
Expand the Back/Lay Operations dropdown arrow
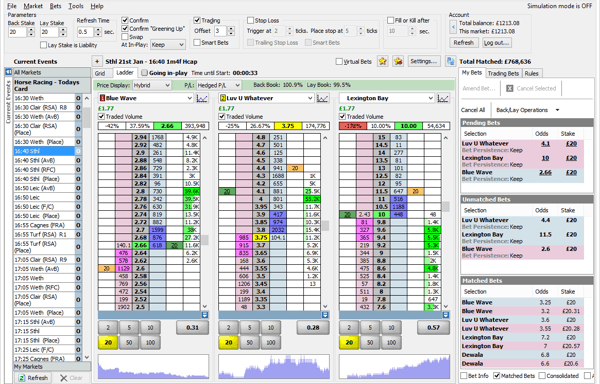pyautogui.click(x=557, y=110)
